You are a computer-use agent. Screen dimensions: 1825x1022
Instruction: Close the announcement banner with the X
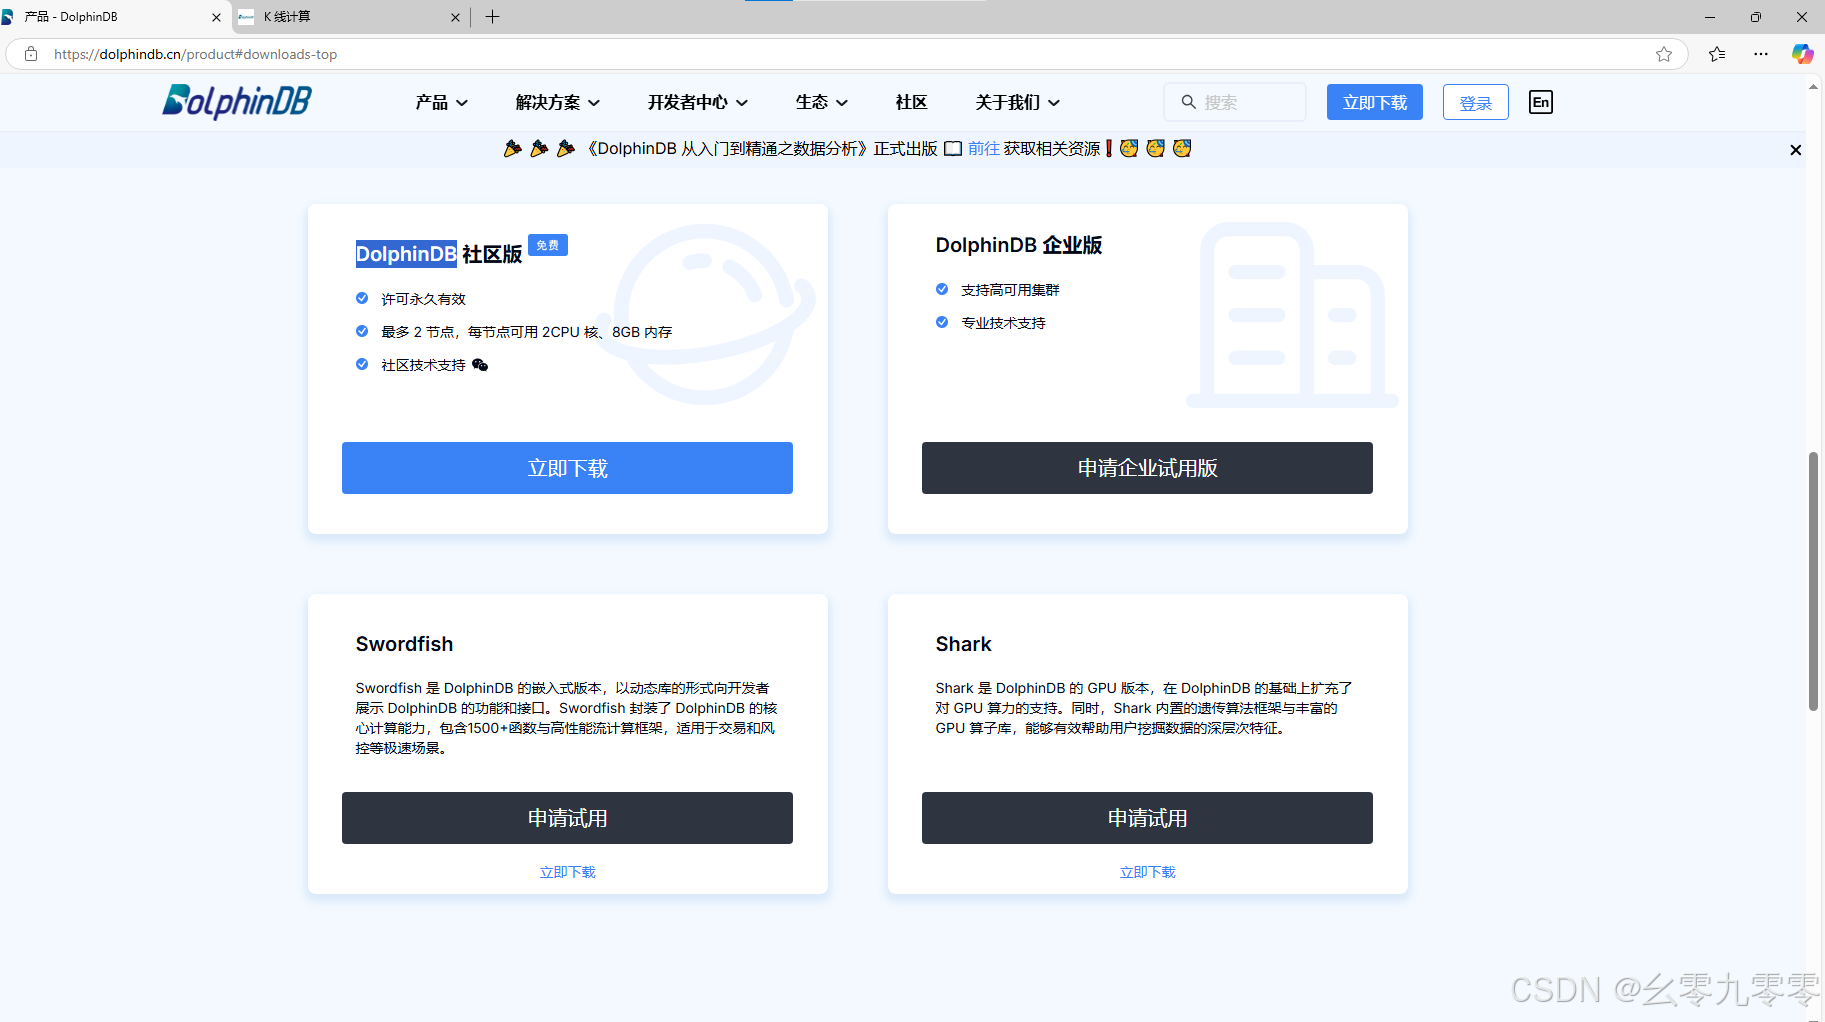tap(1796, 150)
